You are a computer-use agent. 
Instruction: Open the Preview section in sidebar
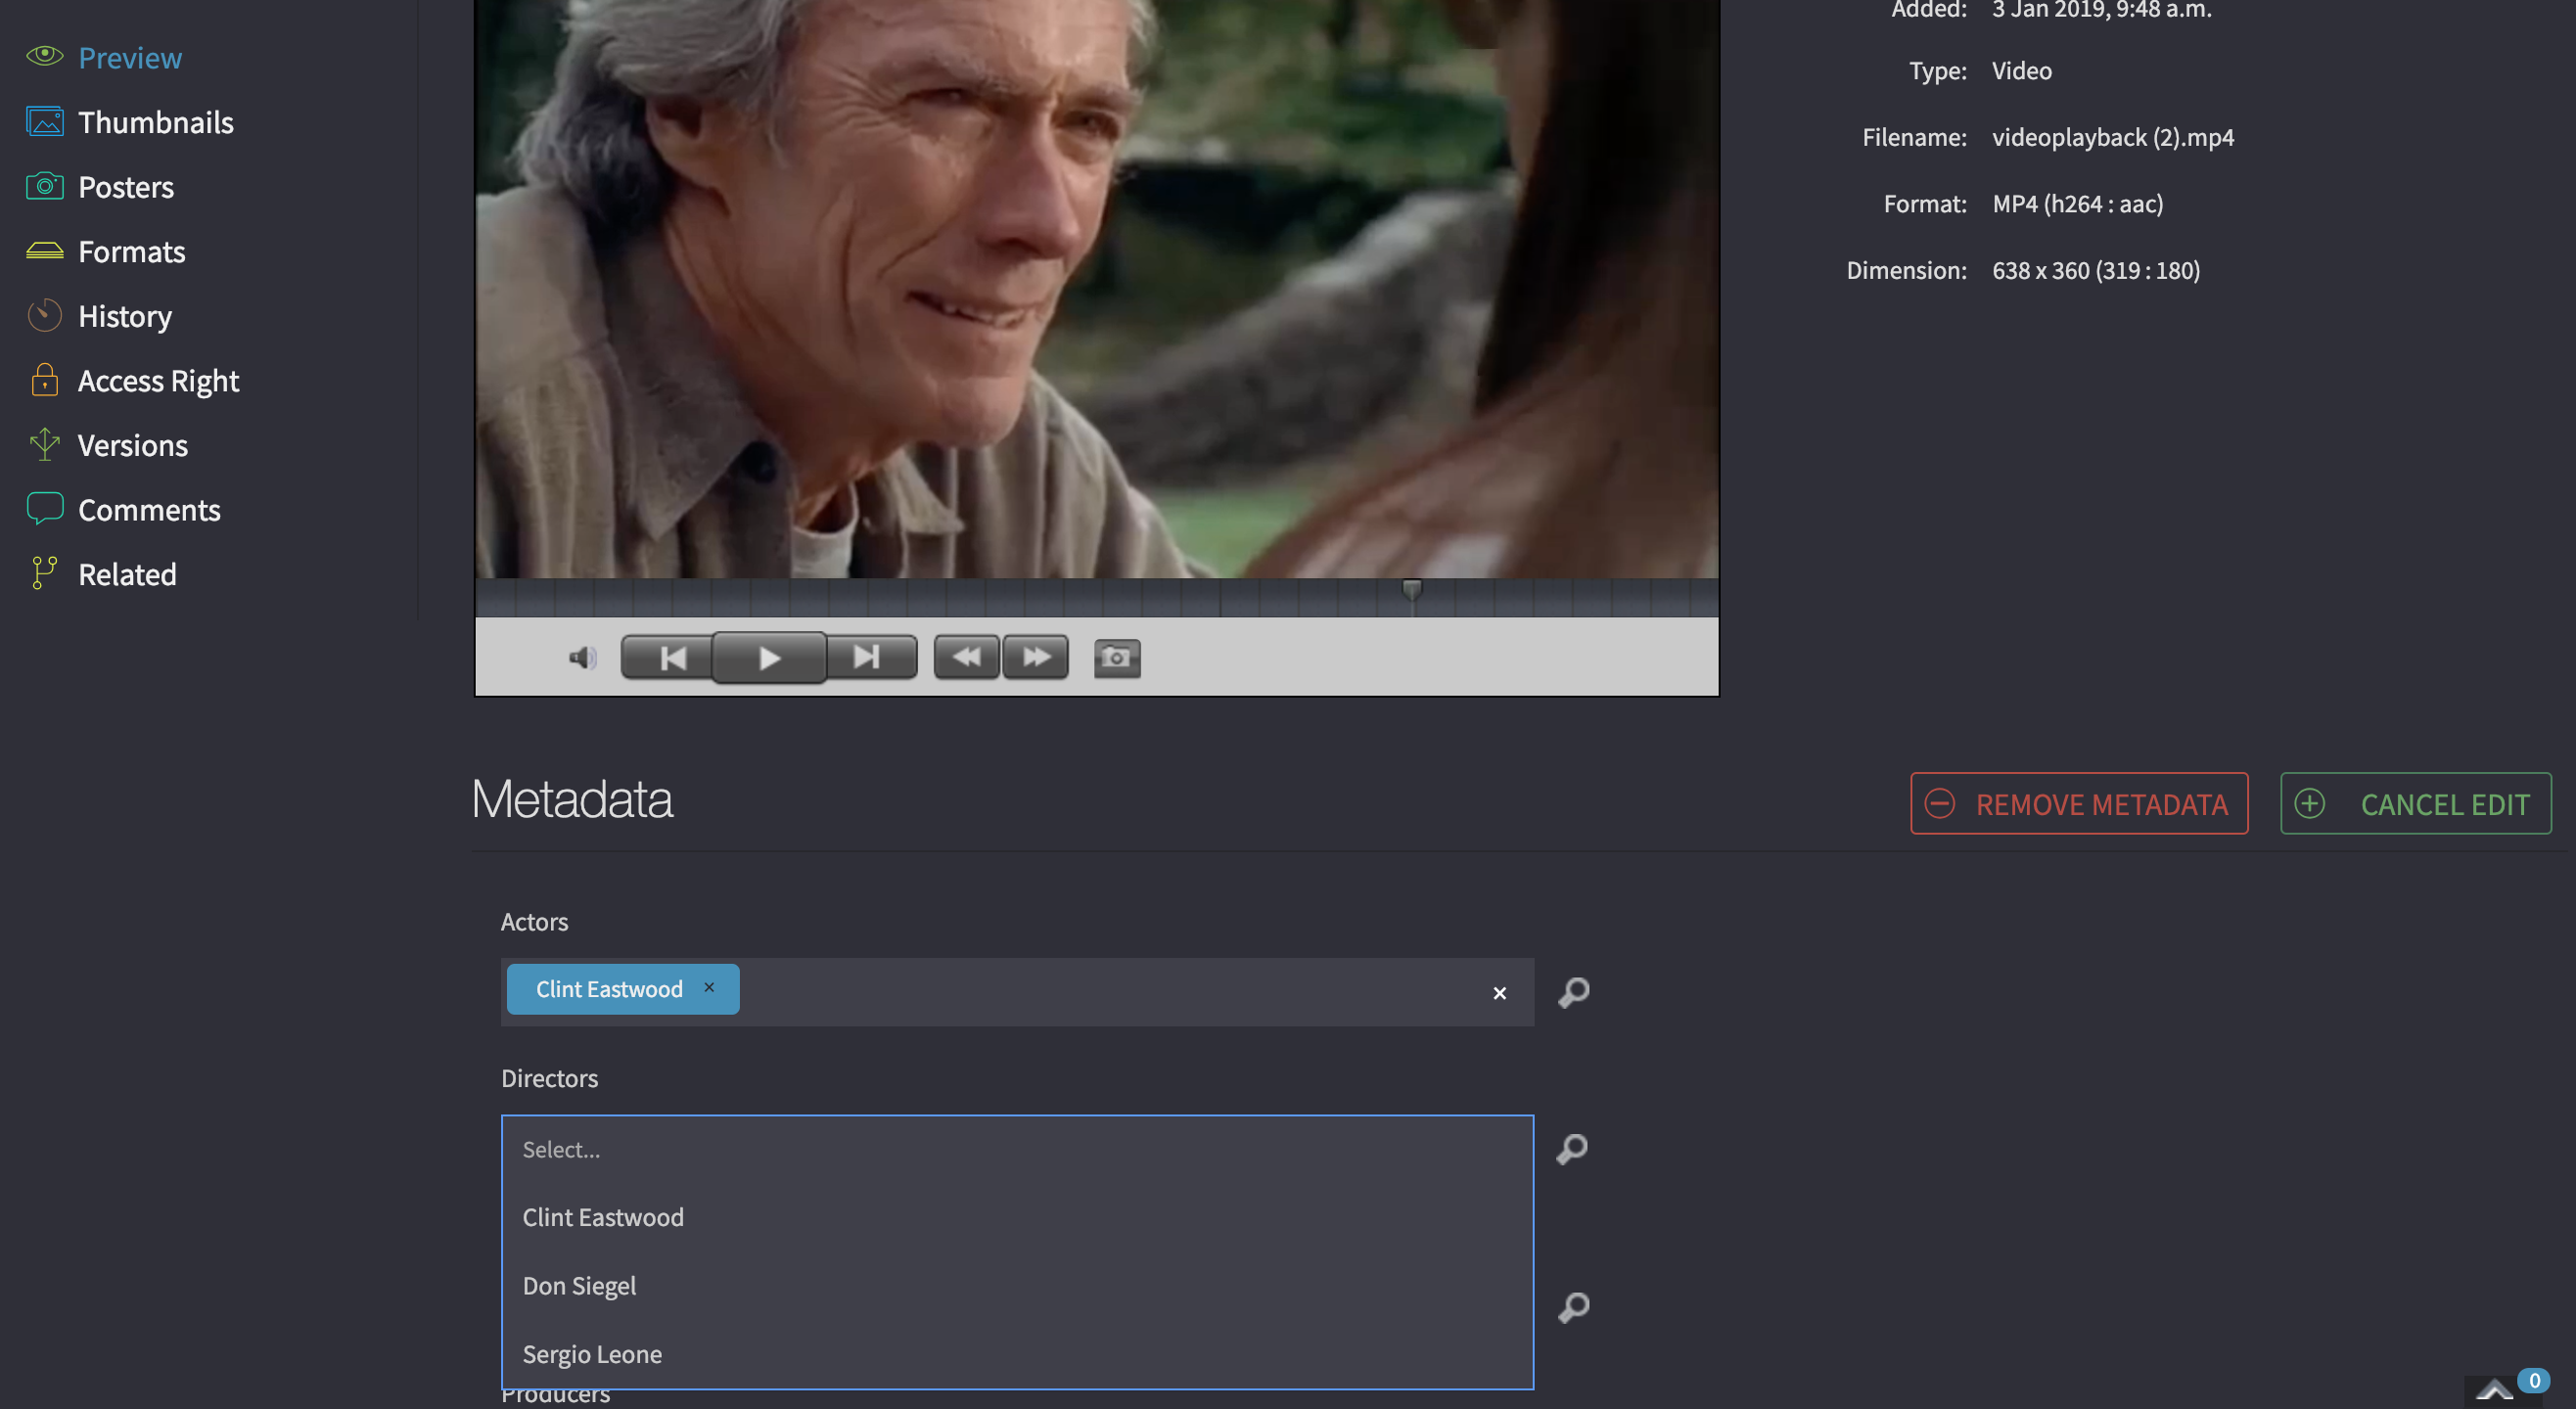(130, 57)
